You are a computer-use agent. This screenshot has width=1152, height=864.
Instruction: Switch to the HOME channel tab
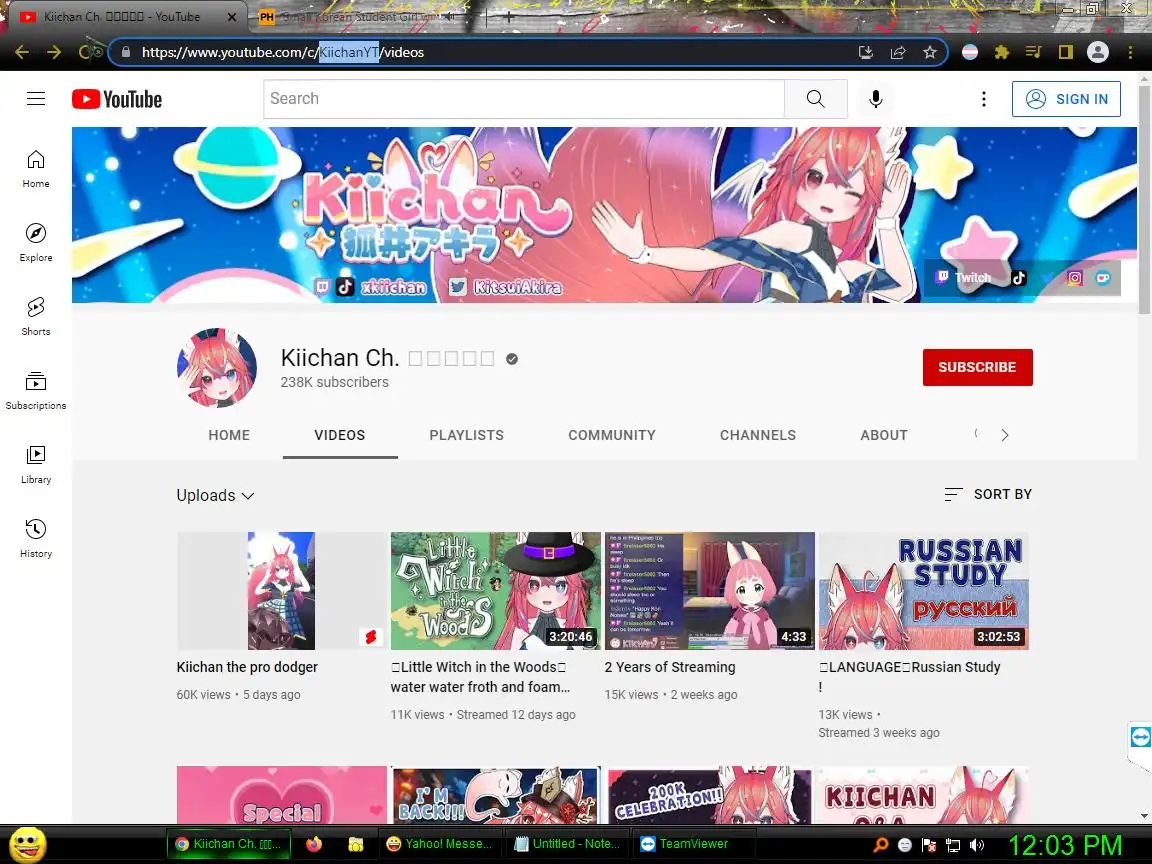point(229,435)
